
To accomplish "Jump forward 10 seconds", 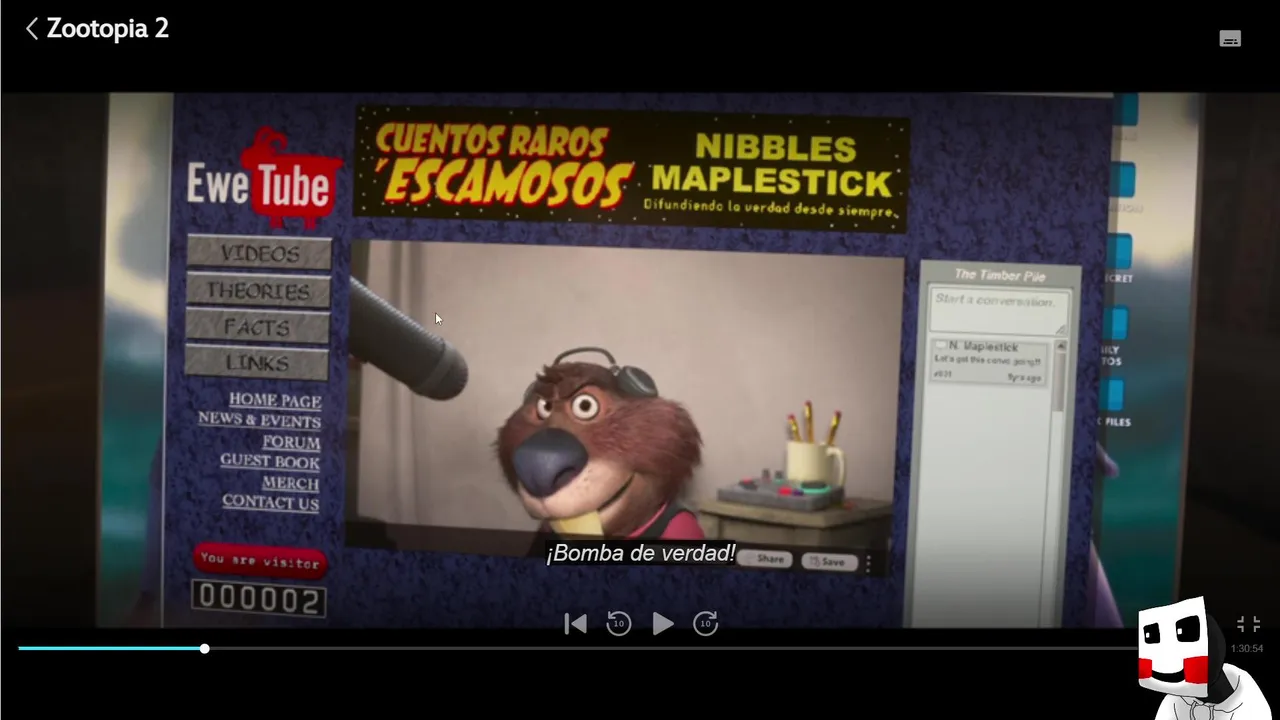I will (x=706, y=624).
